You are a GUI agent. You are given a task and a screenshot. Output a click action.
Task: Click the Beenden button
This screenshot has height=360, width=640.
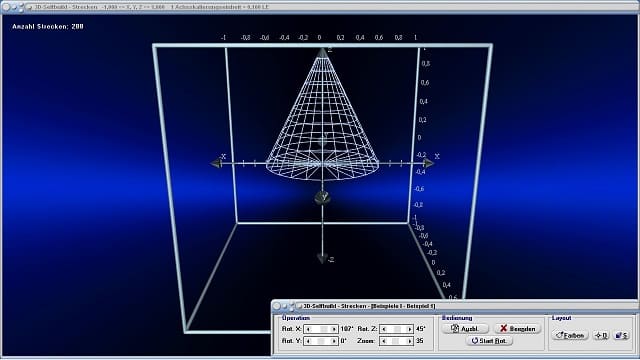[518, 329]
